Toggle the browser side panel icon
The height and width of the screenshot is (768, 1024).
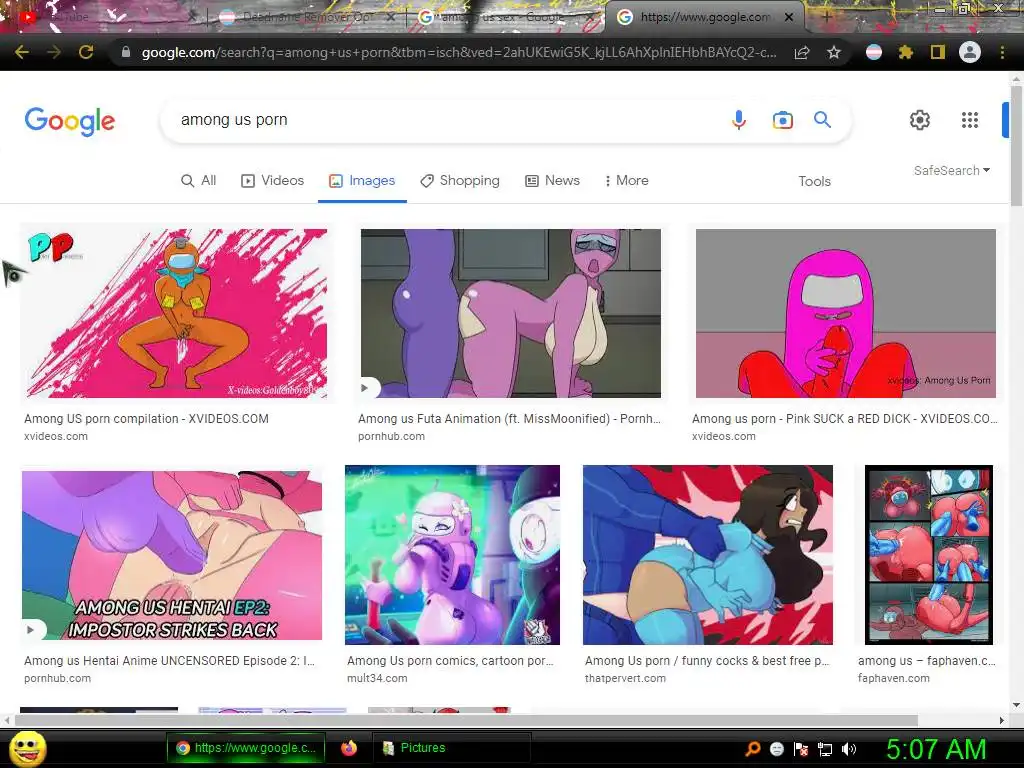(x=938, y=52)
